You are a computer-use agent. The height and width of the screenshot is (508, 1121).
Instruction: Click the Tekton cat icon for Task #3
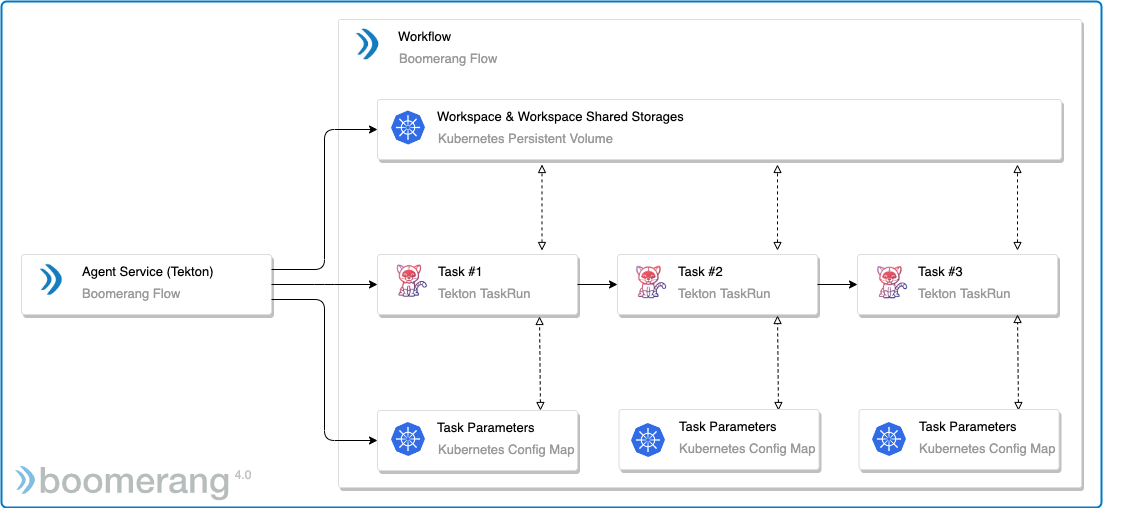pos(889,282)
